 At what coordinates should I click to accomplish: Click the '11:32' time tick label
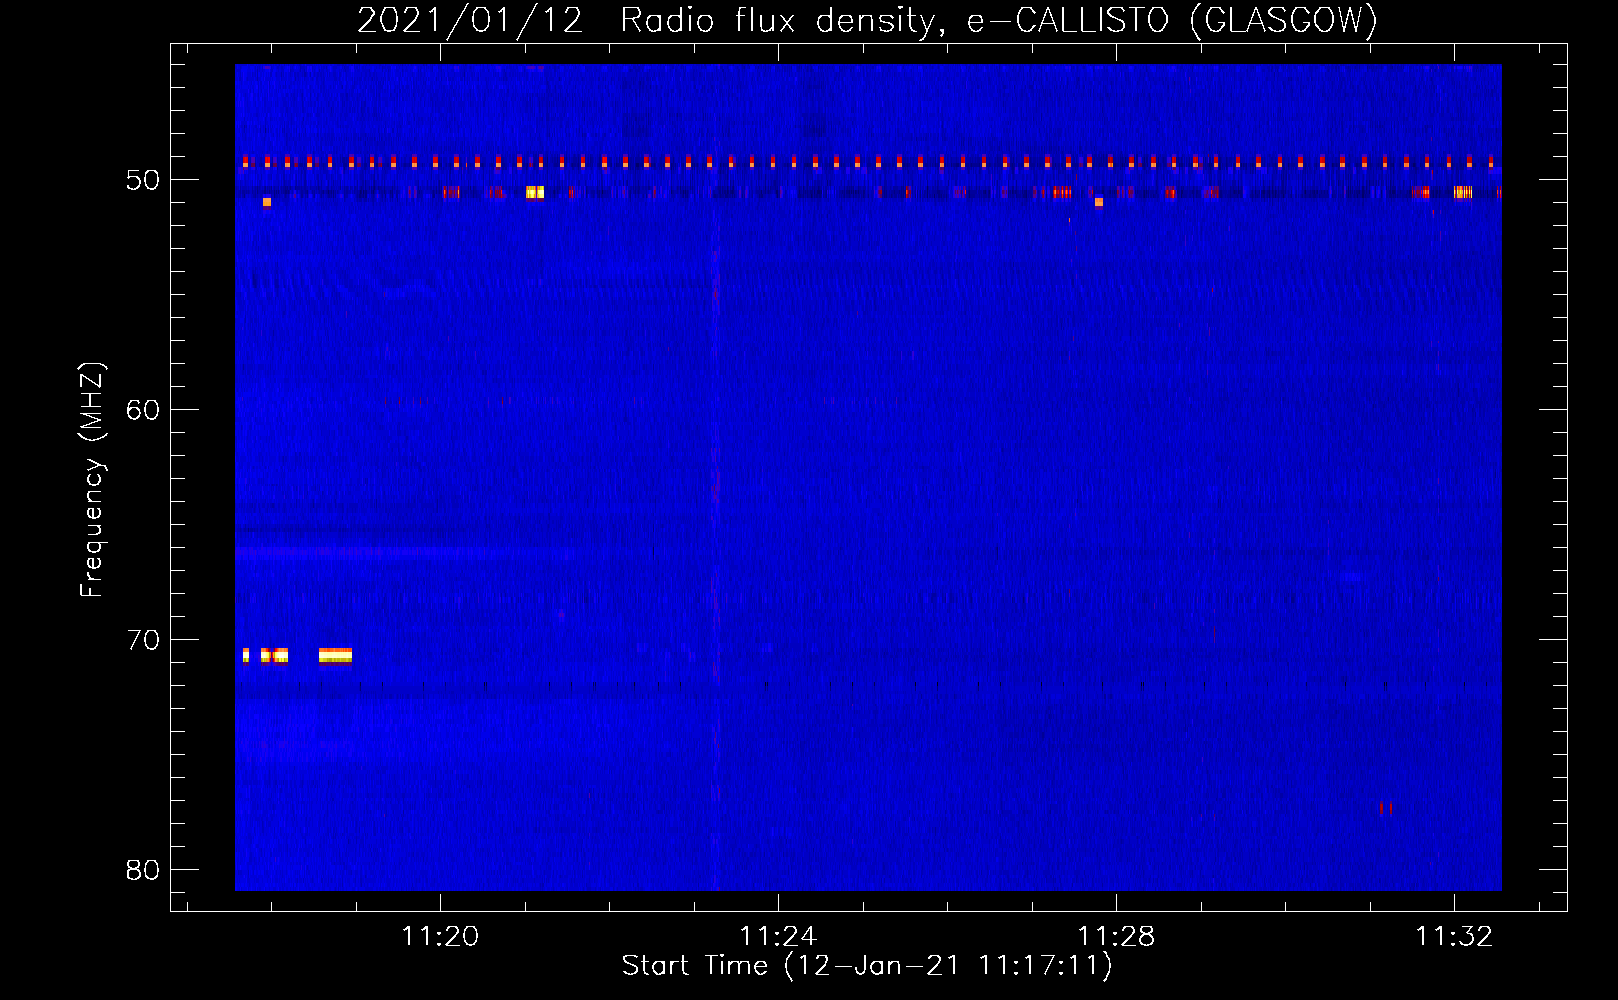click(x=1454, y=936)
